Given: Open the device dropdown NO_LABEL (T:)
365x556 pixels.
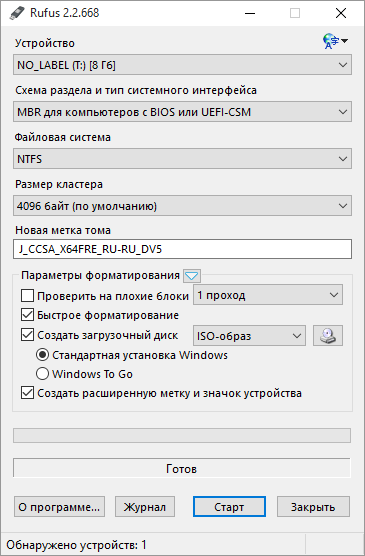Looking at the screenshot, I should (182, 65).
